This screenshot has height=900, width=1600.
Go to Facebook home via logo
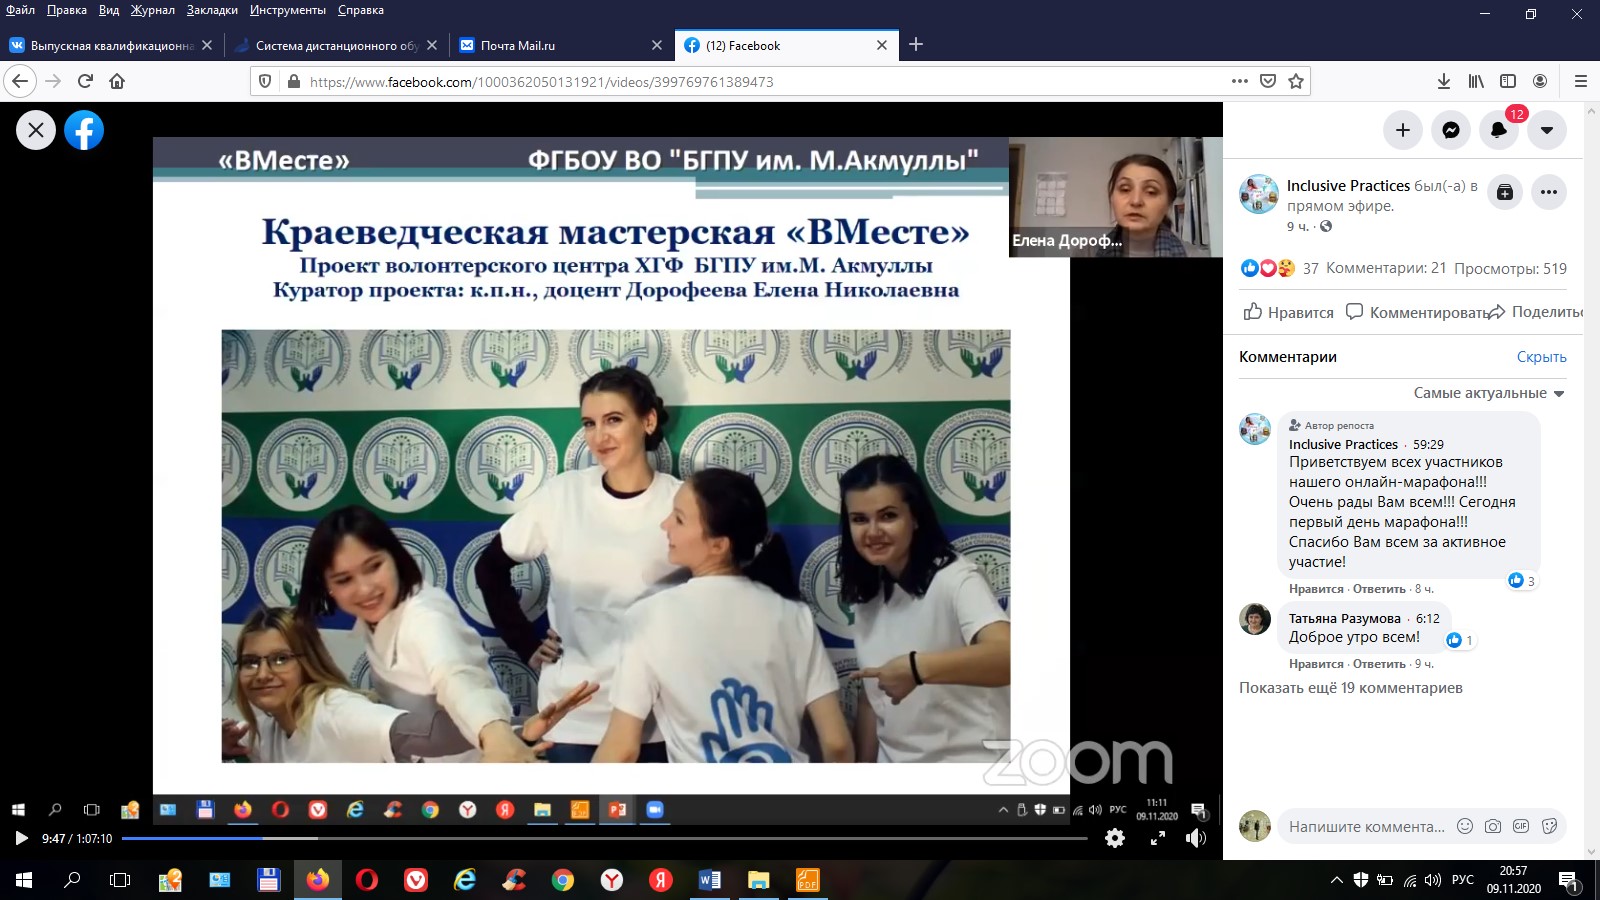click(84, 130)
